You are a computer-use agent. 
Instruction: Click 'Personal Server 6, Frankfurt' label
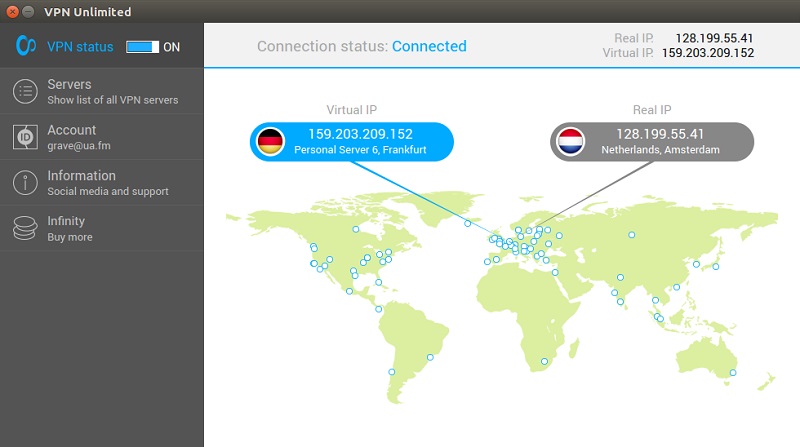pos(360,150)
